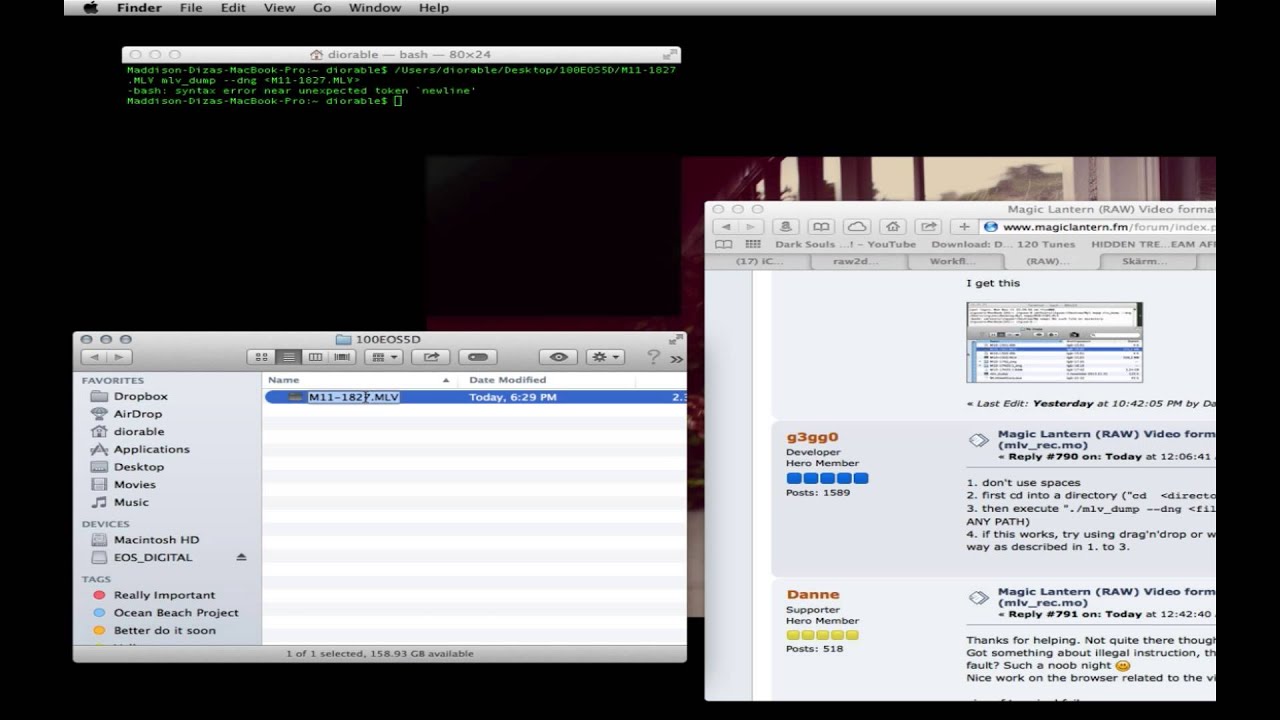Click the Terminal window title bar
Screen dimensions: 1280x720
click(401, 55)
